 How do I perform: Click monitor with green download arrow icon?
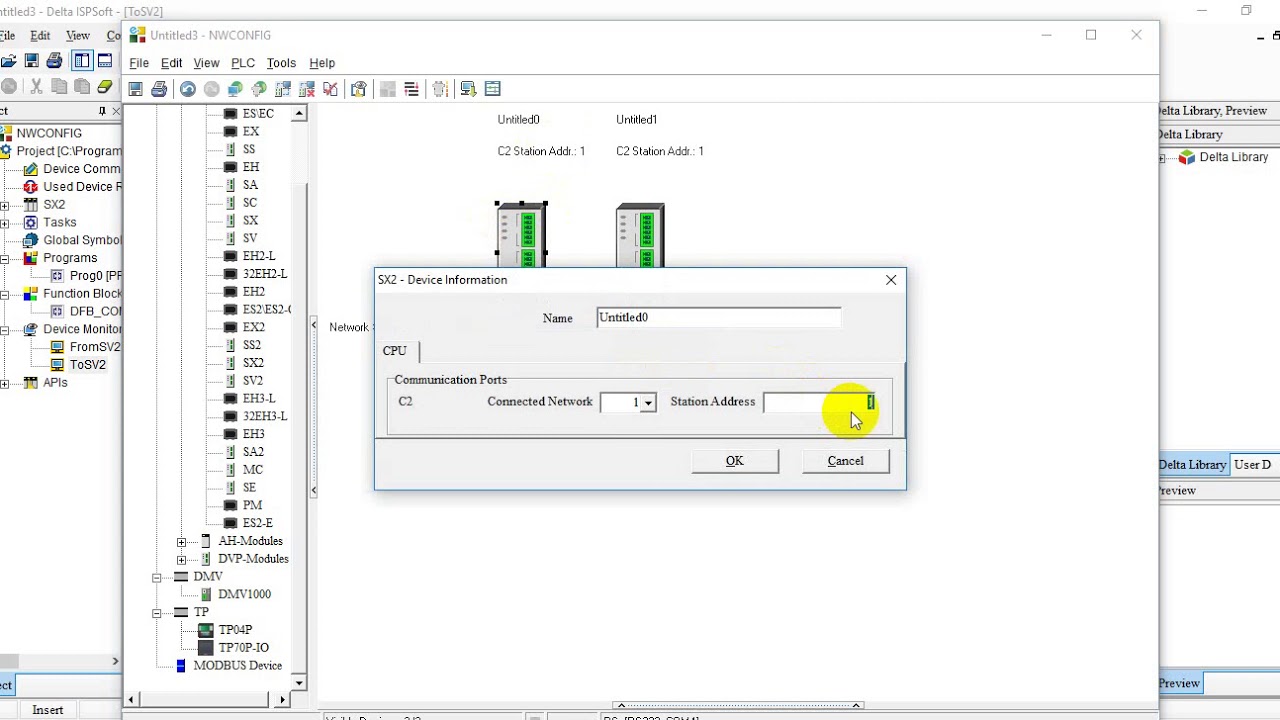pyautogui.click(x=468, y=89)
